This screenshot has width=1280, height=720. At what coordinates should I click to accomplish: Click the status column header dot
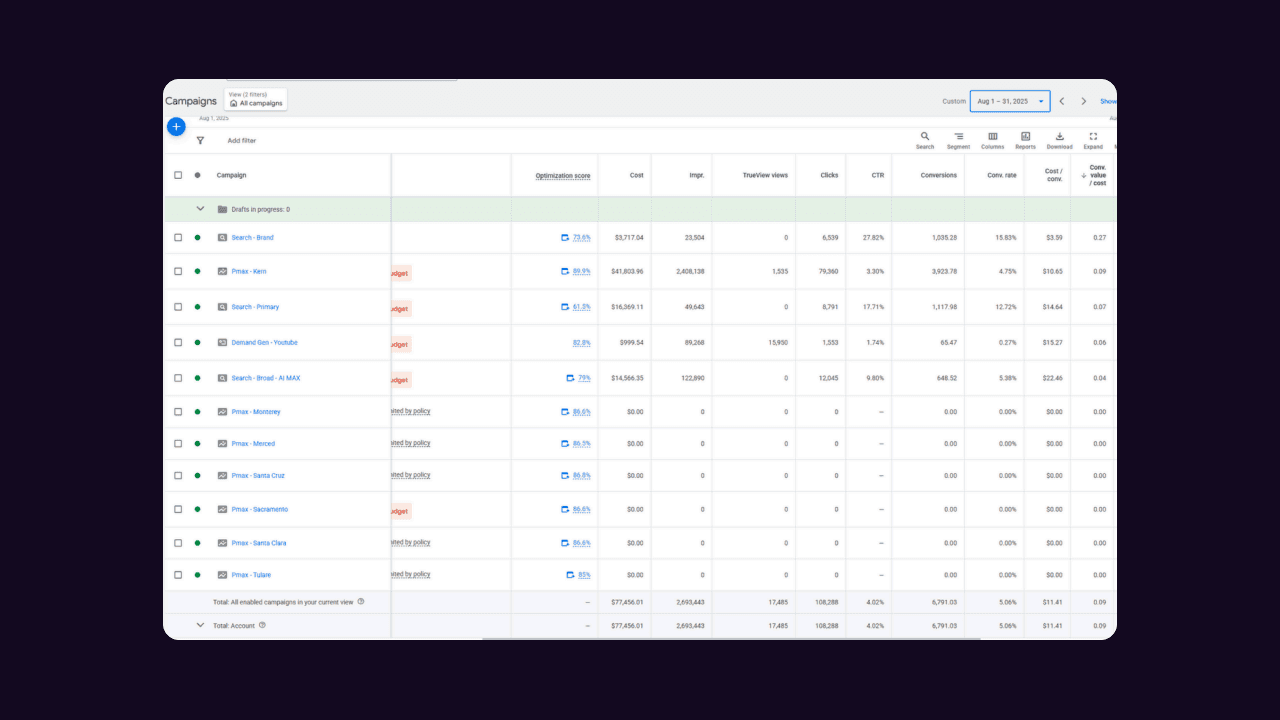[197, 175]
